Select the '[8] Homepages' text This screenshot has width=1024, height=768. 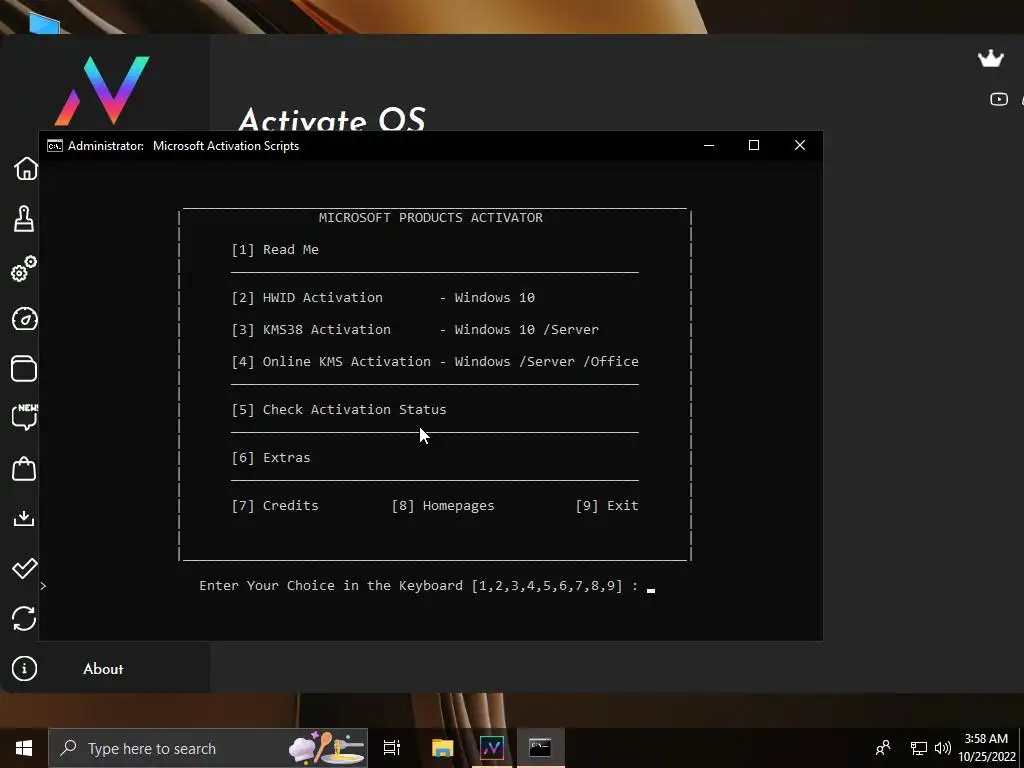tap(443, 505)
